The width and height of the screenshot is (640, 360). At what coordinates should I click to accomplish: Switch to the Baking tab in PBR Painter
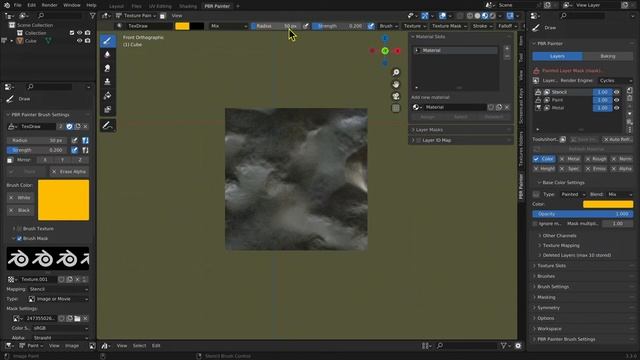click(x=608, y=56)
